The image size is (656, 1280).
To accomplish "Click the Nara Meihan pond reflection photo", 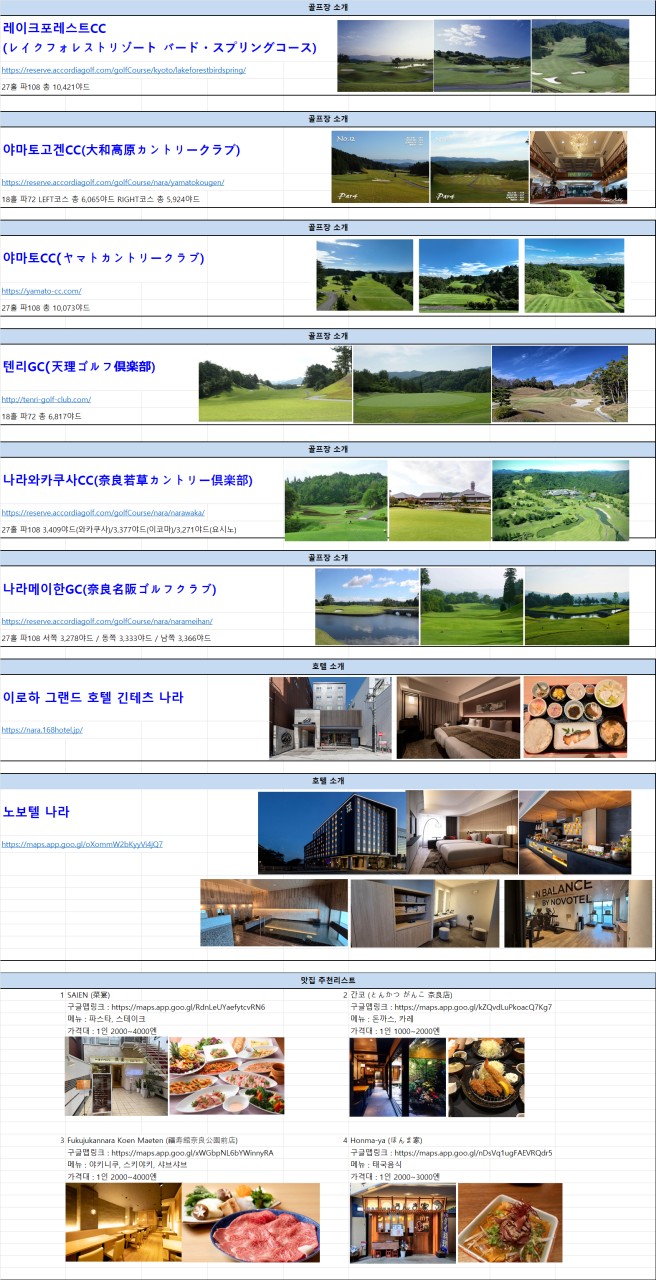I will click(x=367, y=606).
